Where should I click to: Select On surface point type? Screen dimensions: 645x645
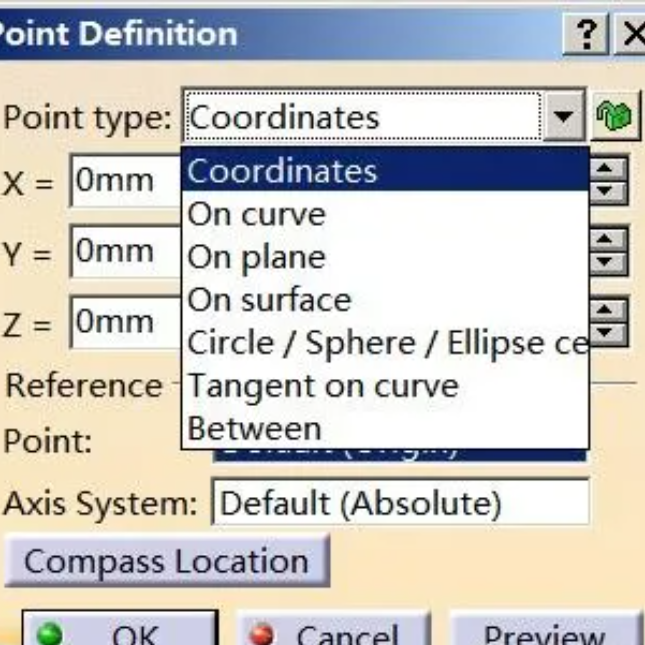pyautogui.click(x=270, y=300)
